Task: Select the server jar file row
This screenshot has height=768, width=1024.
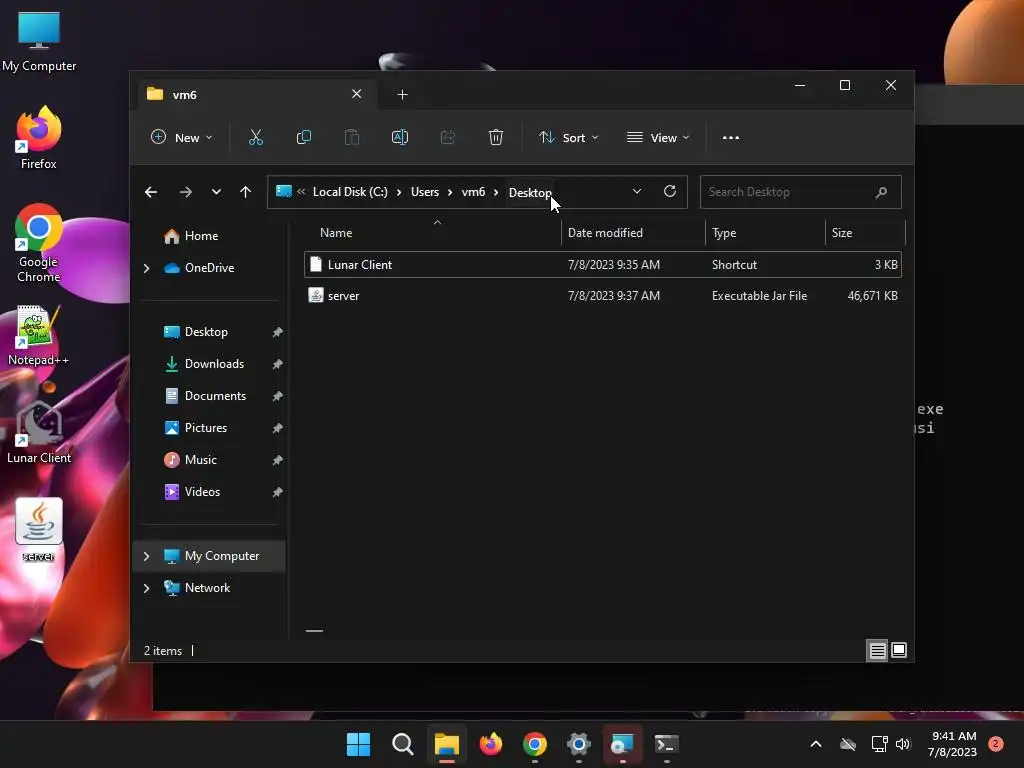Action: click(x=603, y=296)
